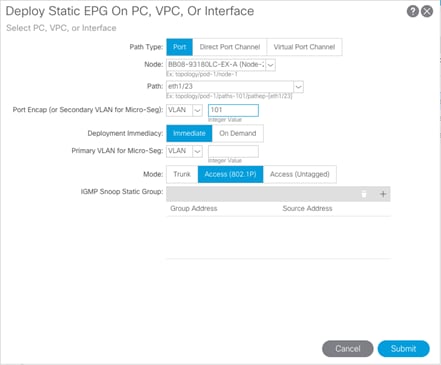This screenshot has height=365, width=441.
Task: Click the Submit button
Action: pos(403,349)
